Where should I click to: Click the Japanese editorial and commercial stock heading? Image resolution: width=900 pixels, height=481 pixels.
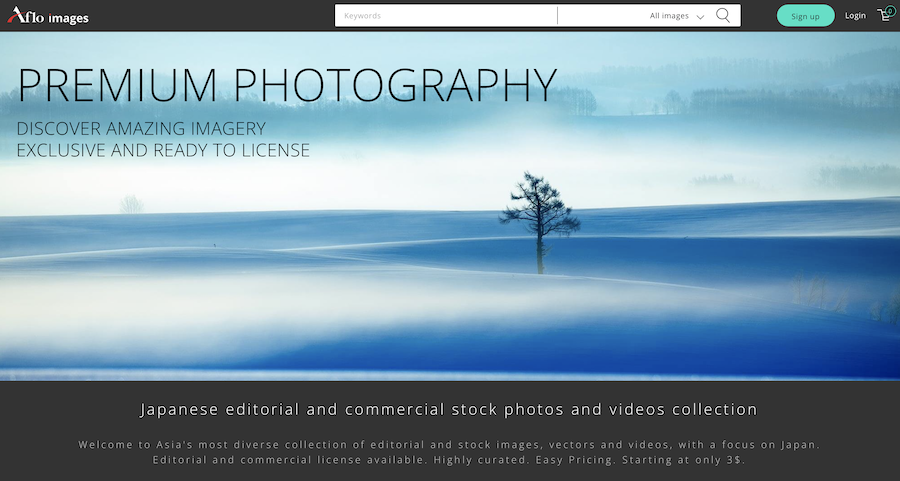pos(449,409)
